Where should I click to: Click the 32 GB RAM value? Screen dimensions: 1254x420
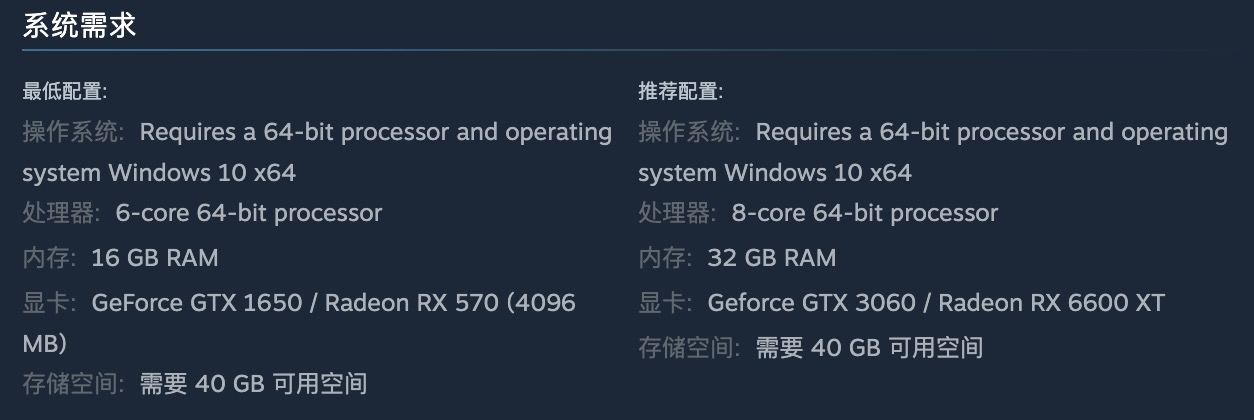click(x=771, y=258)
